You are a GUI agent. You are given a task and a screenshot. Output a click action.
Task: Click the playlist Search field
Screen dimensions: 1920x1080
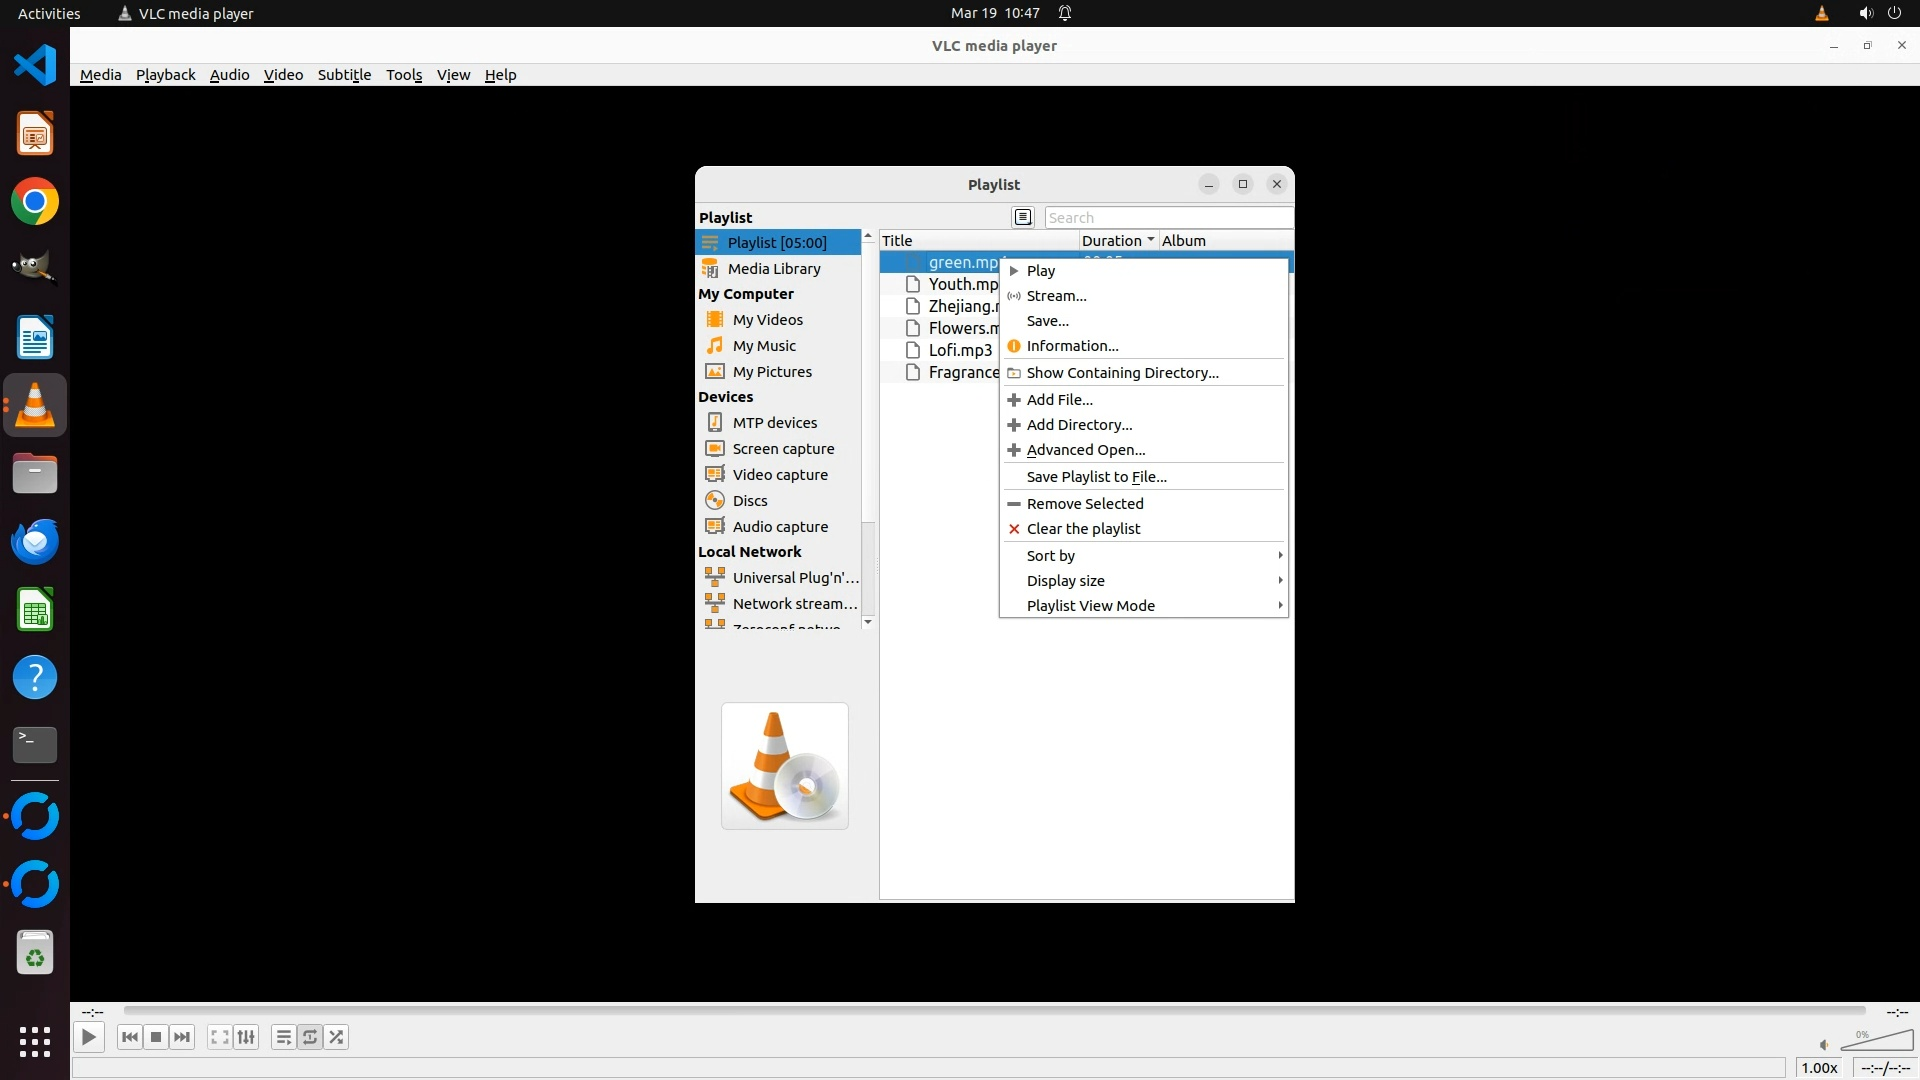point(1167,217)
